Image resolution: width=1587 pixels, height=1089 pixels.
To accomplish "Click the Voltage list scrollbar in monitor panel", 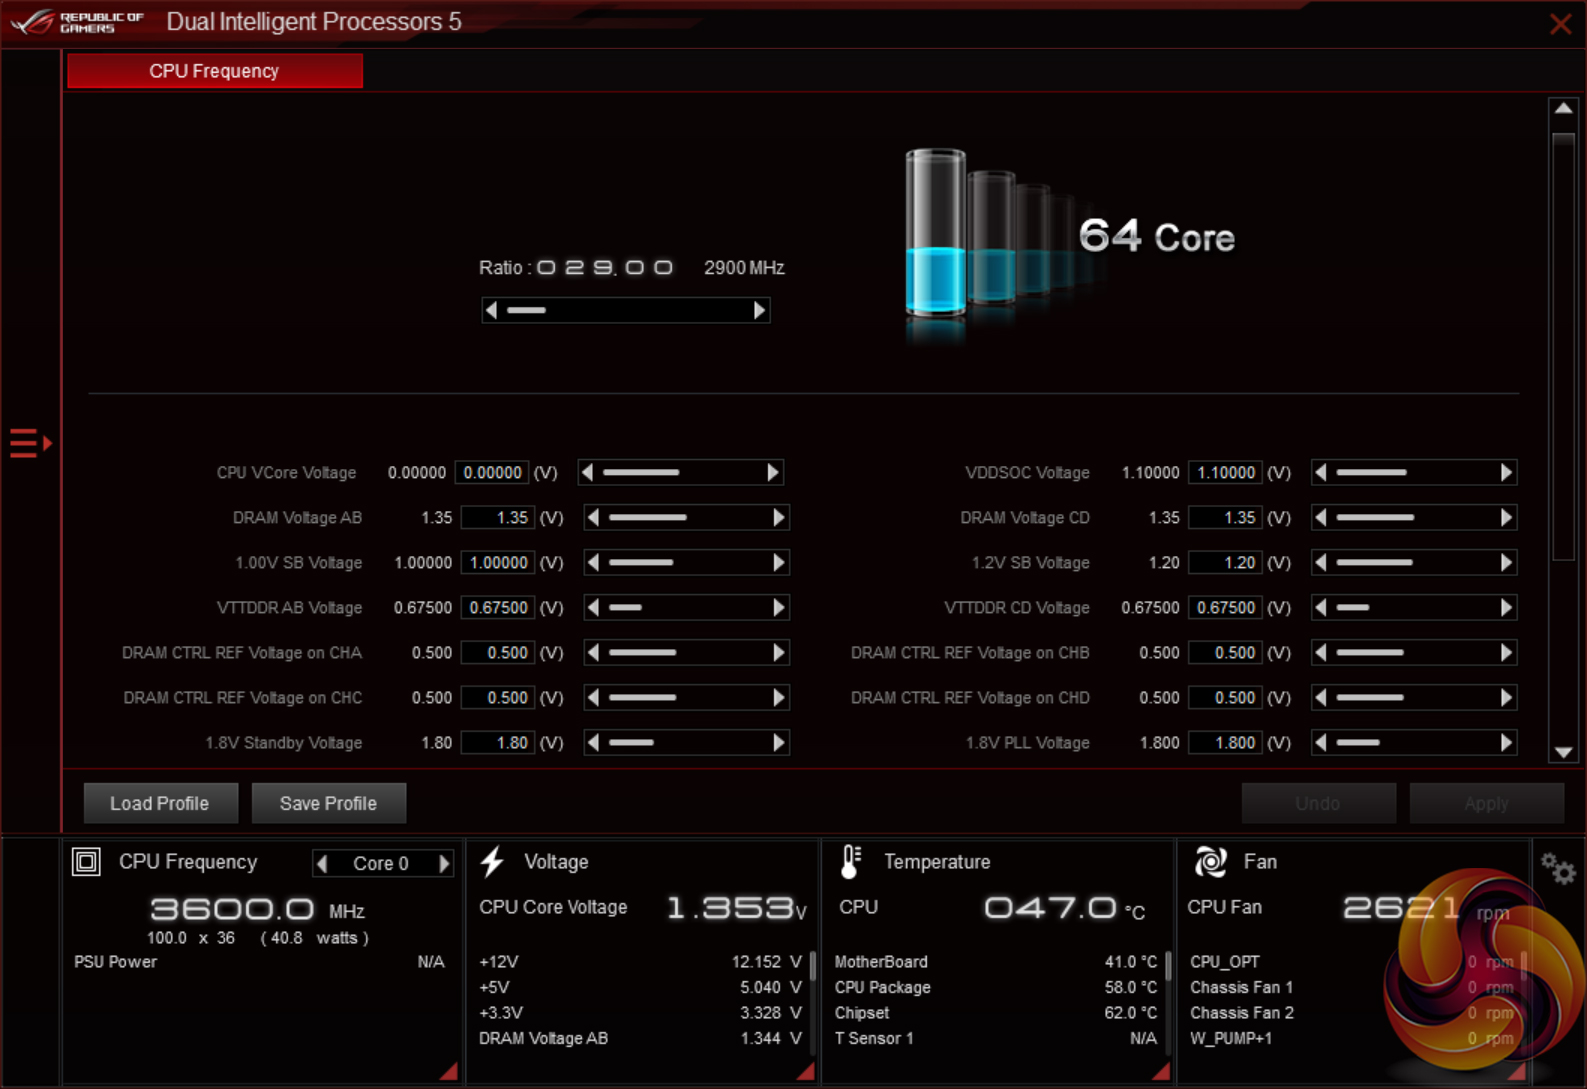I will pyautogui.click(x=812, y=966).
